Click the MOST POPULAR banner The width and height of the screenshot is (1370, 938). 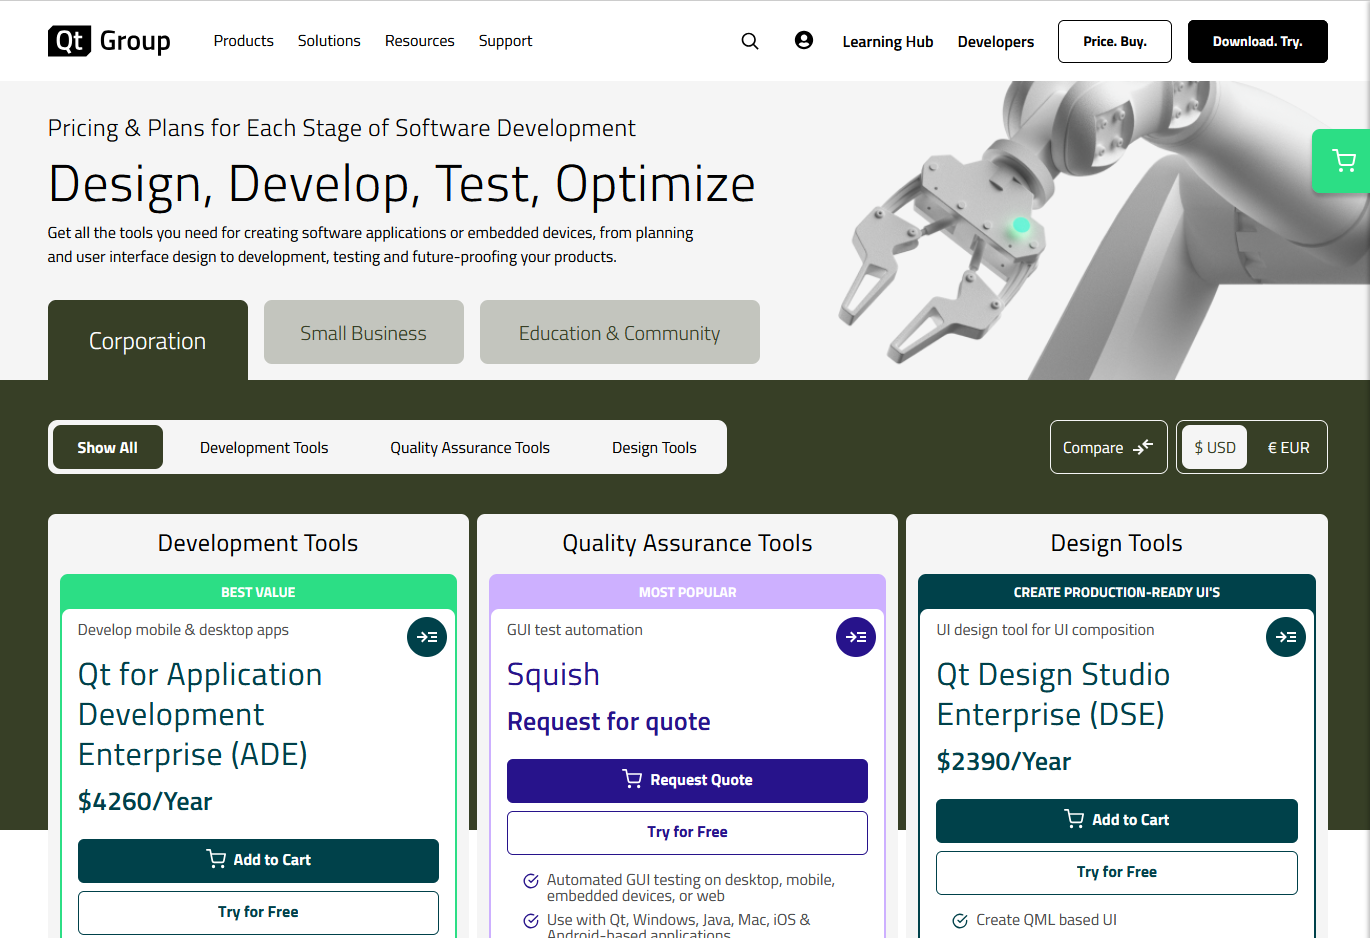[687, 592]
